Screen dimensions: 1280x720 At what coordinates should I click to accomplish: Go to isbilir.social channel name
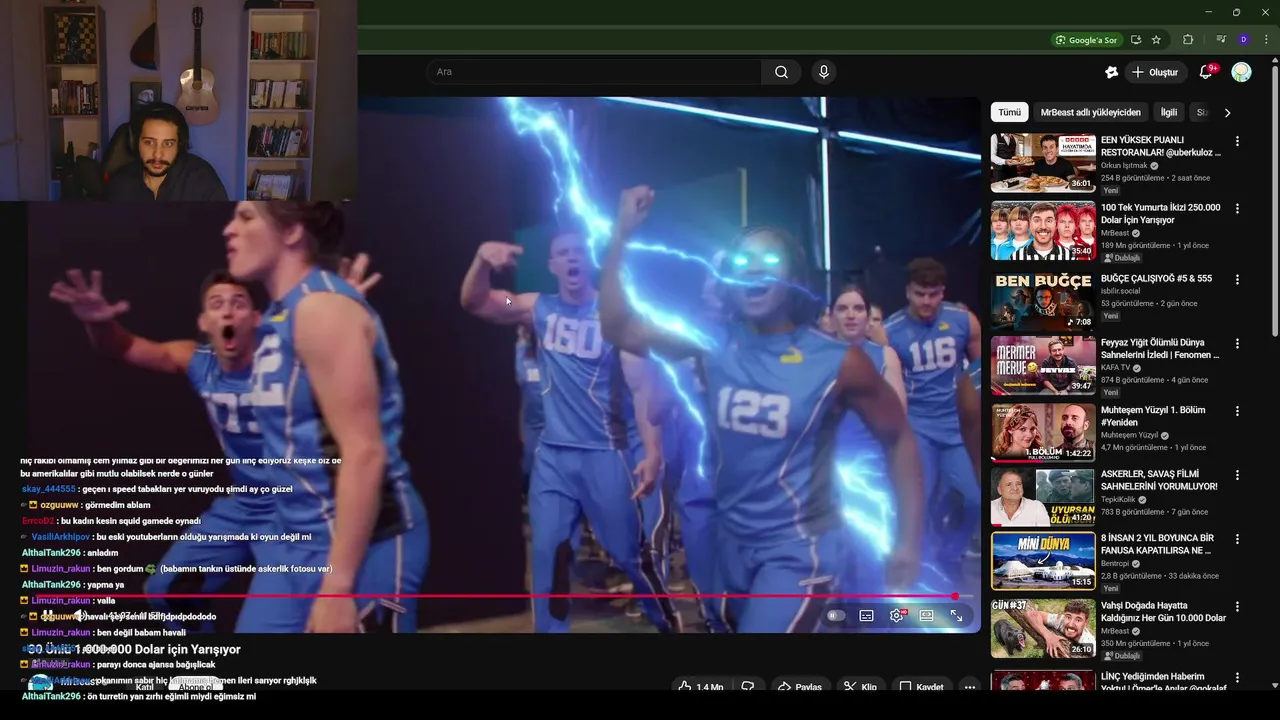click(1121, 291)
